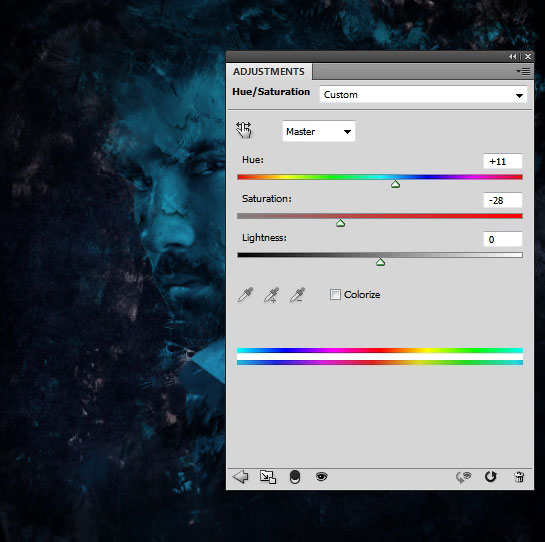
Task: Click the view previous state icon
Action: 463,477
